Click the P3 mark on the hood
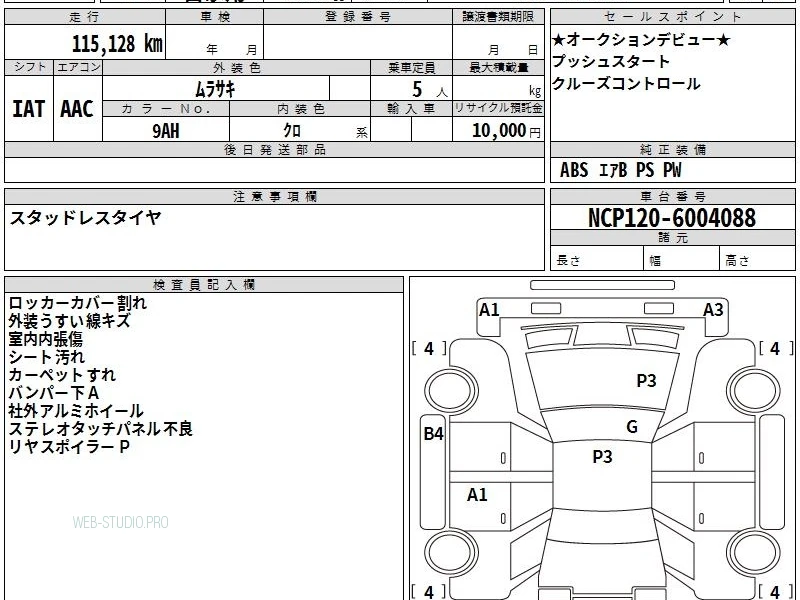 point(646,380)
